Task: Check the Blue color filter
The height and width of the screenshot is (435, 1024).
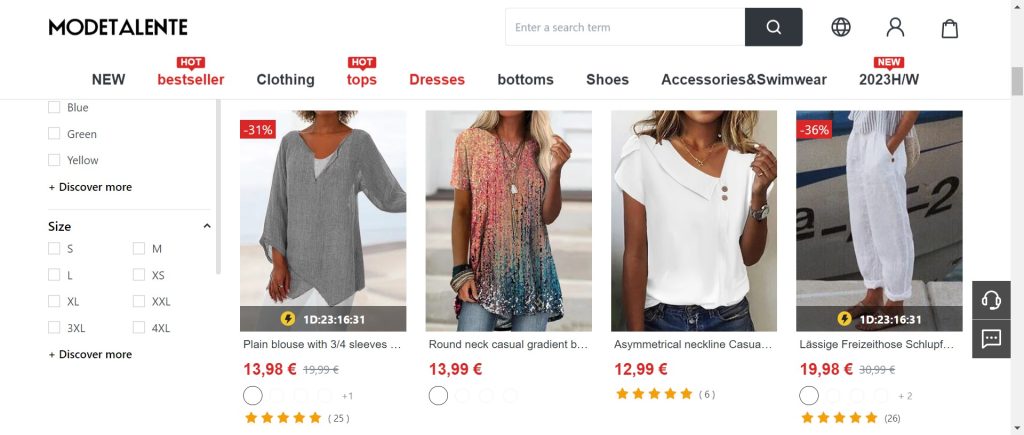Action: [54, 107]
